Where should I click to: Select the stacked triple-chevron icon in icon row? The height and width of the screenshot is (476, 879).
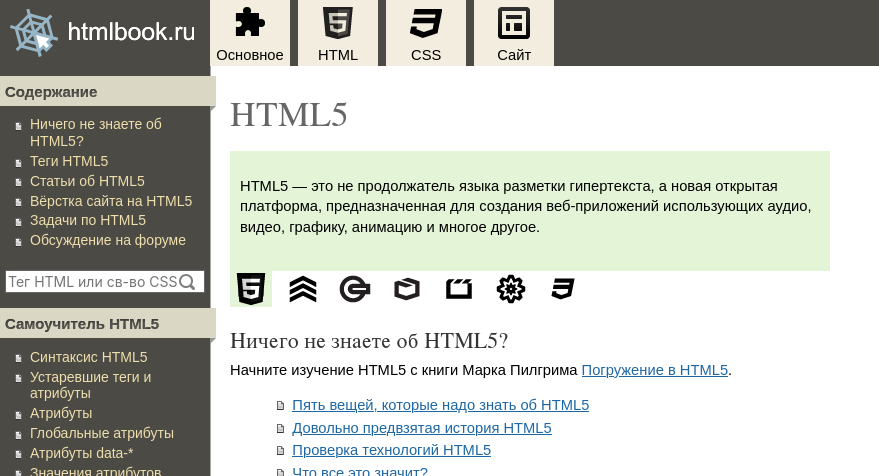click(303, 289)
